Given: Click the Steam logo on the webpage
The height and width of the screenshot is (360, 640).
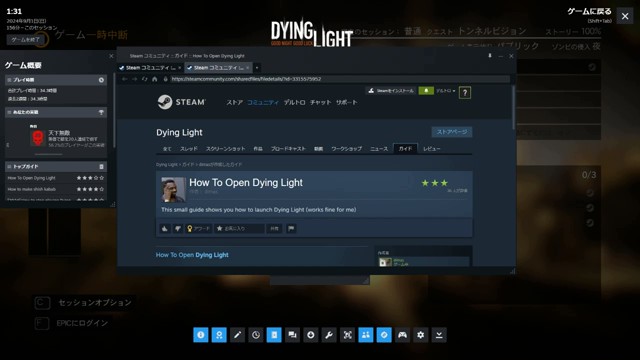Looking at the screenshot, I should [x=182, y=102].
